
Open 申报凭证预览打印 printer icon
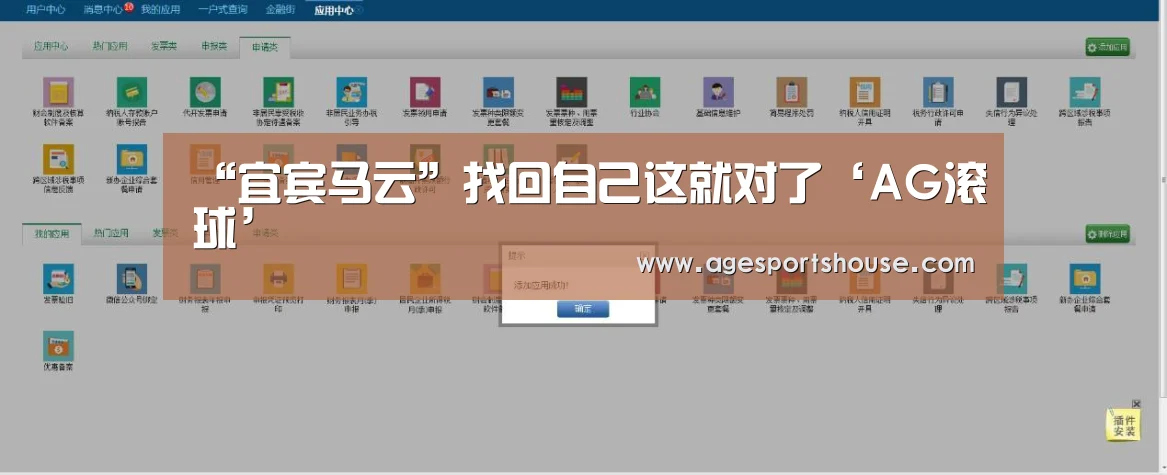[278, 278]
